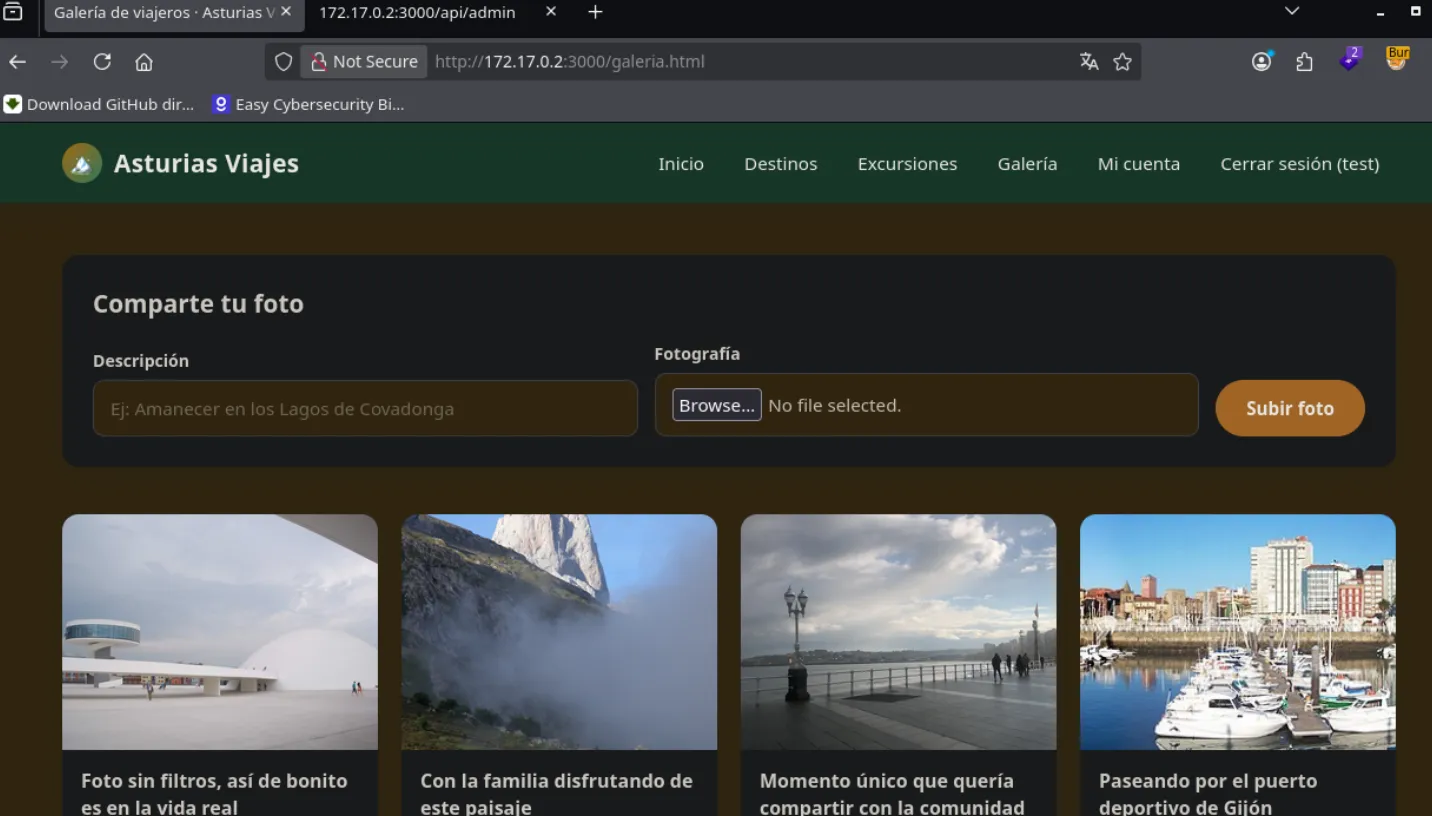This screenshot has width=1432, height=816.
Task: Open the Easy Cybersecurity bookmark
Action: point(308,104)
